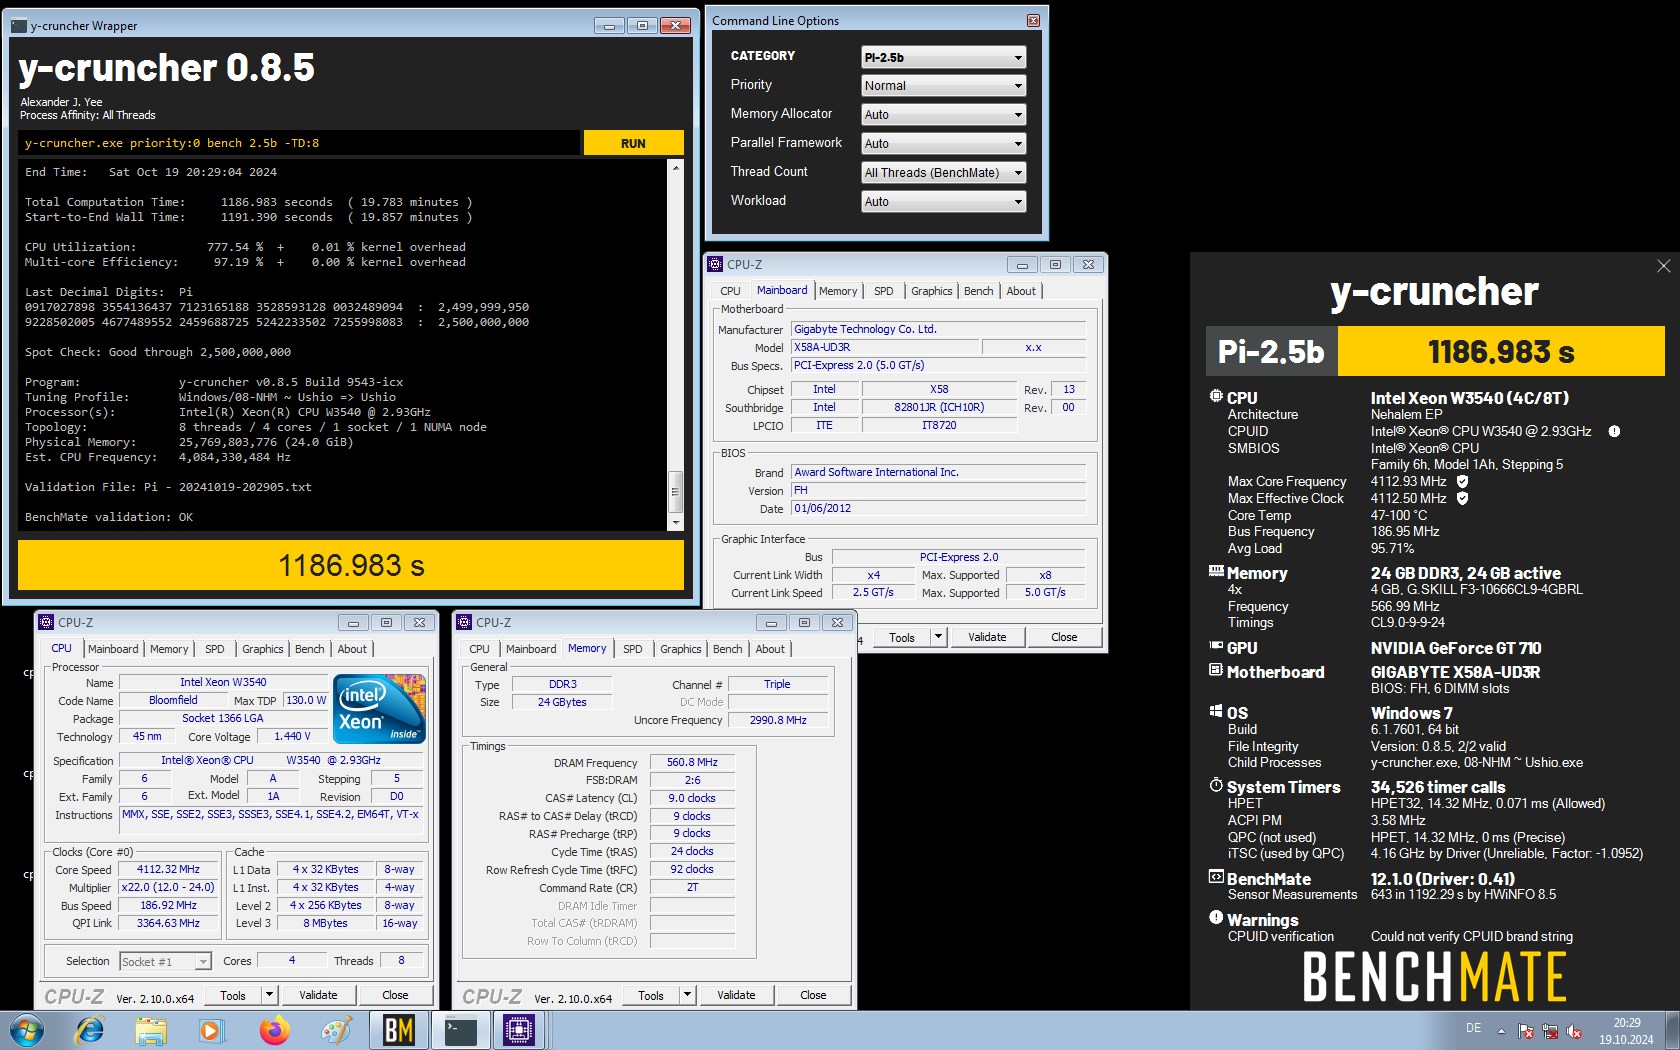Click Max Core Frequency verified shield icon

click(x=1462, y=481)
